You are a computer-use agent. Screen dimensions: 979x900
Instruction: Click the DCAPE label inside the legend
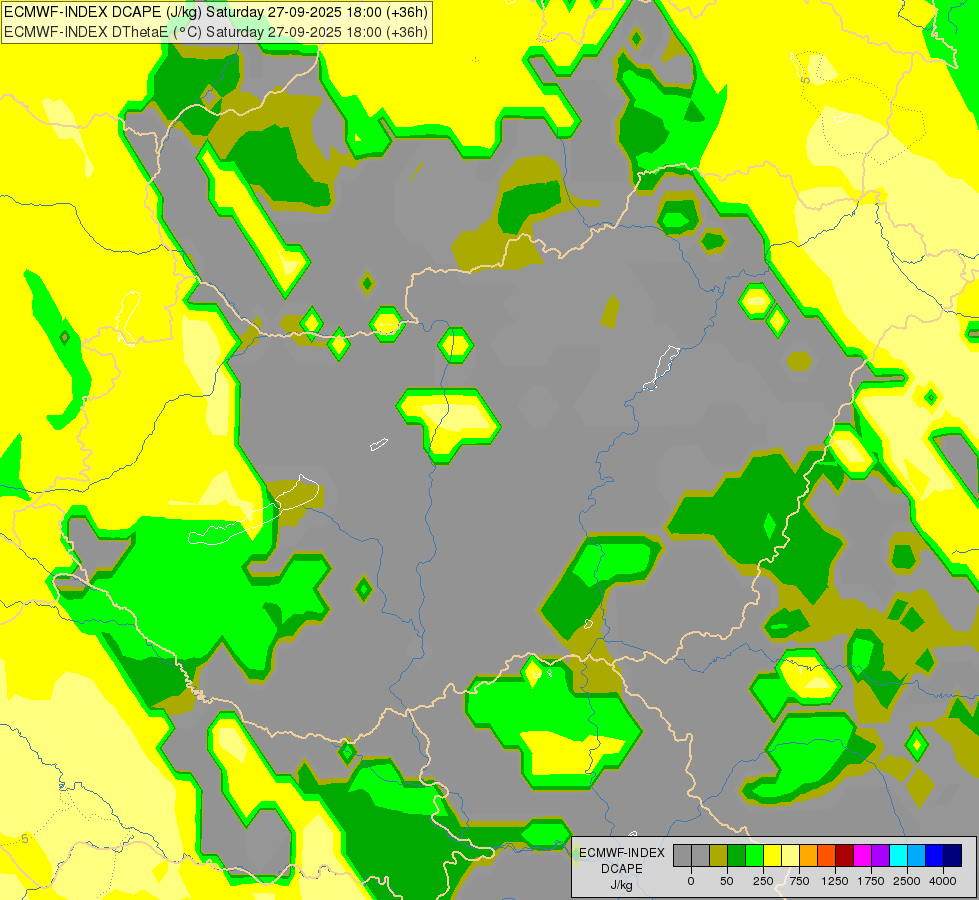(x=622, y=869)
